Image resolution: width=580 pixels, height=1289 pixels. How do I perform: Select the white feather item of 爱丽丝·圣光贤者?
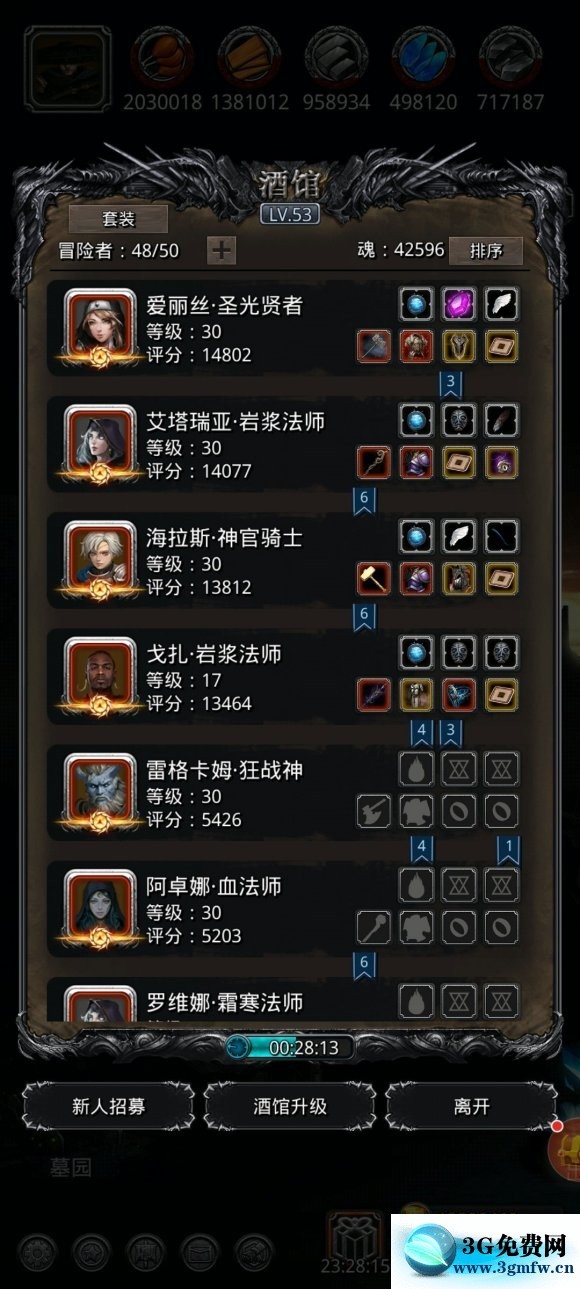click(x=501, y=305)
